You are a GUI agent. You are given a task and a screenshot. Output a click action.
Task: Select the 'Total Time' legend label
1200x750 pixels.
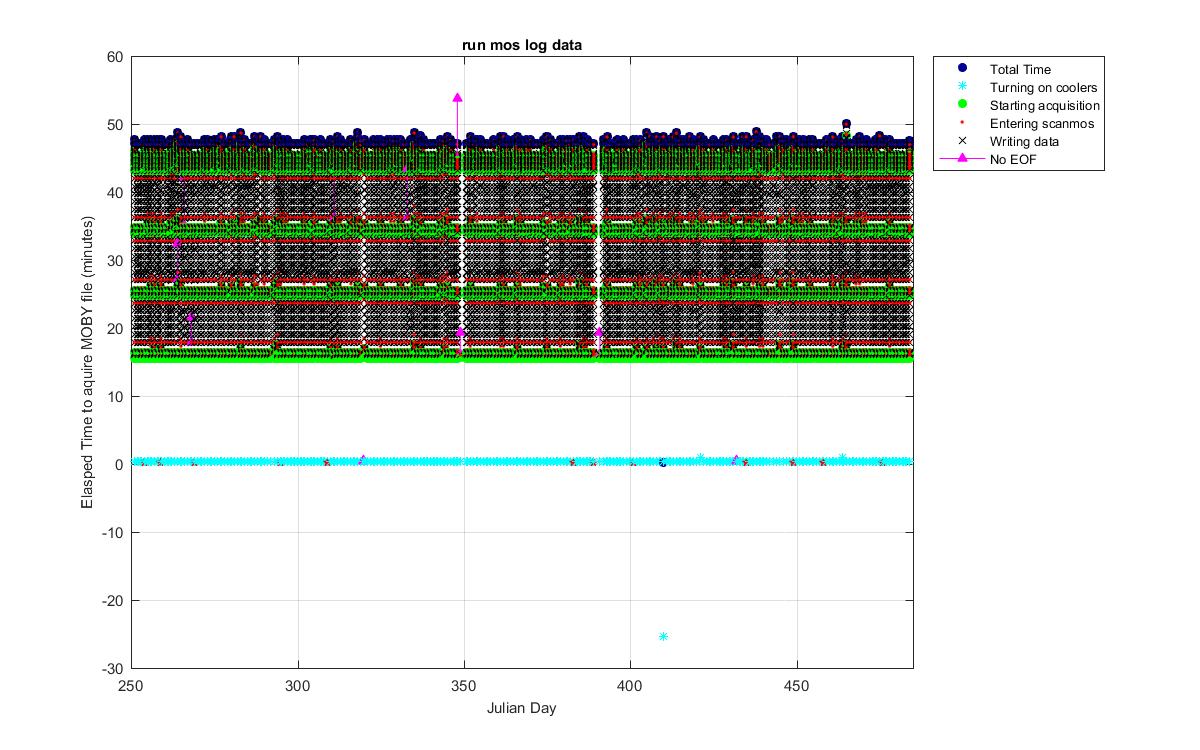coord(1020,69)
